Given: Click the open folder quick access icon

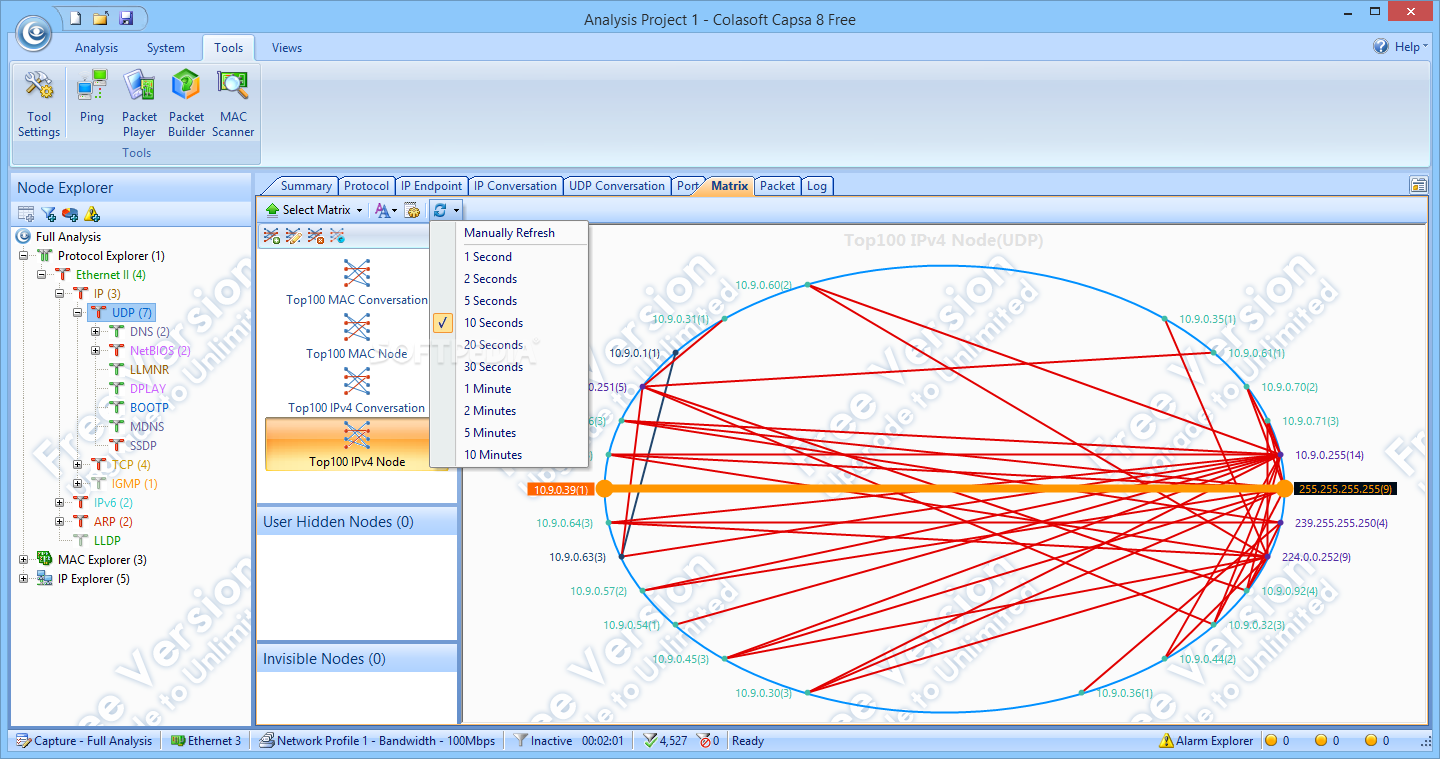Looking at the screenshot, I should [x=100, y=18].
